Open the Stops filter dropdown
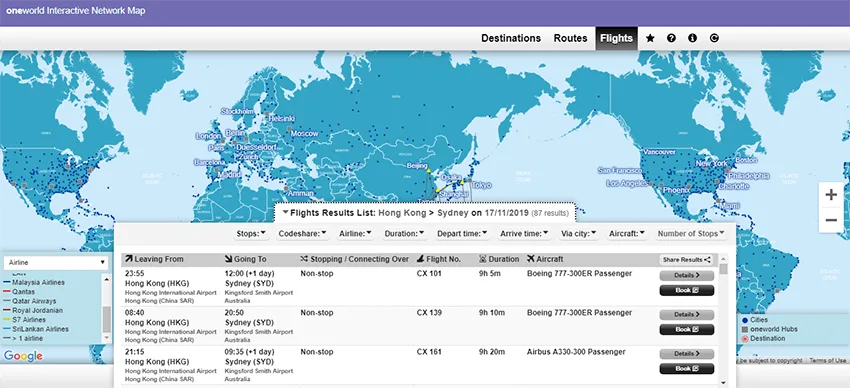 (x=251, y=234)
